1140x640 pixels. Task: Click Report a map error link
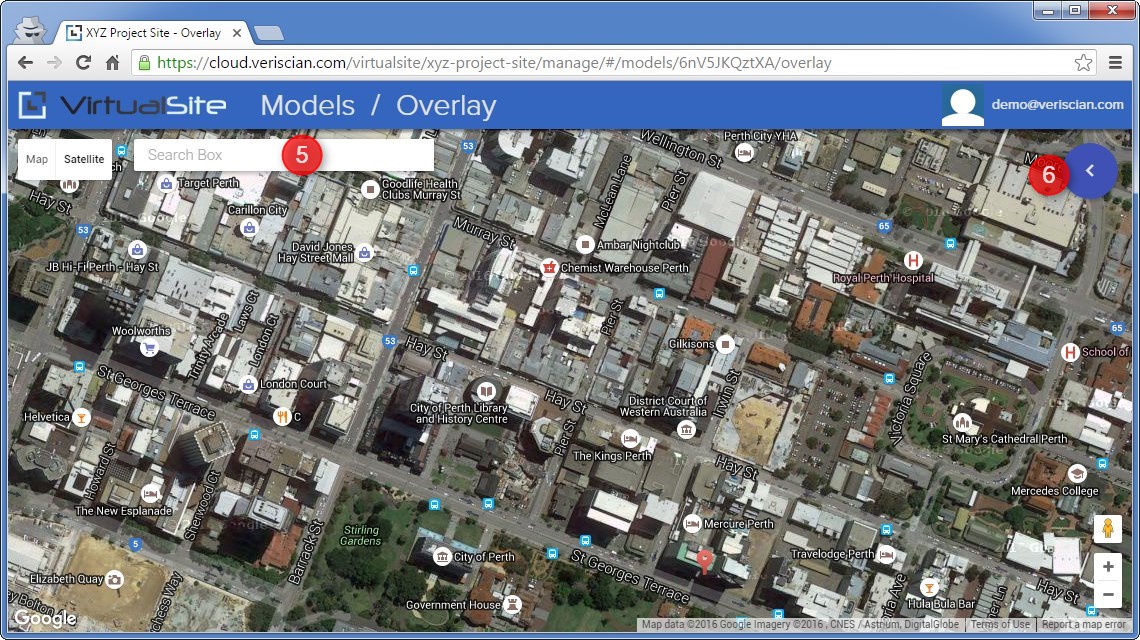[x=1083, y=624]
